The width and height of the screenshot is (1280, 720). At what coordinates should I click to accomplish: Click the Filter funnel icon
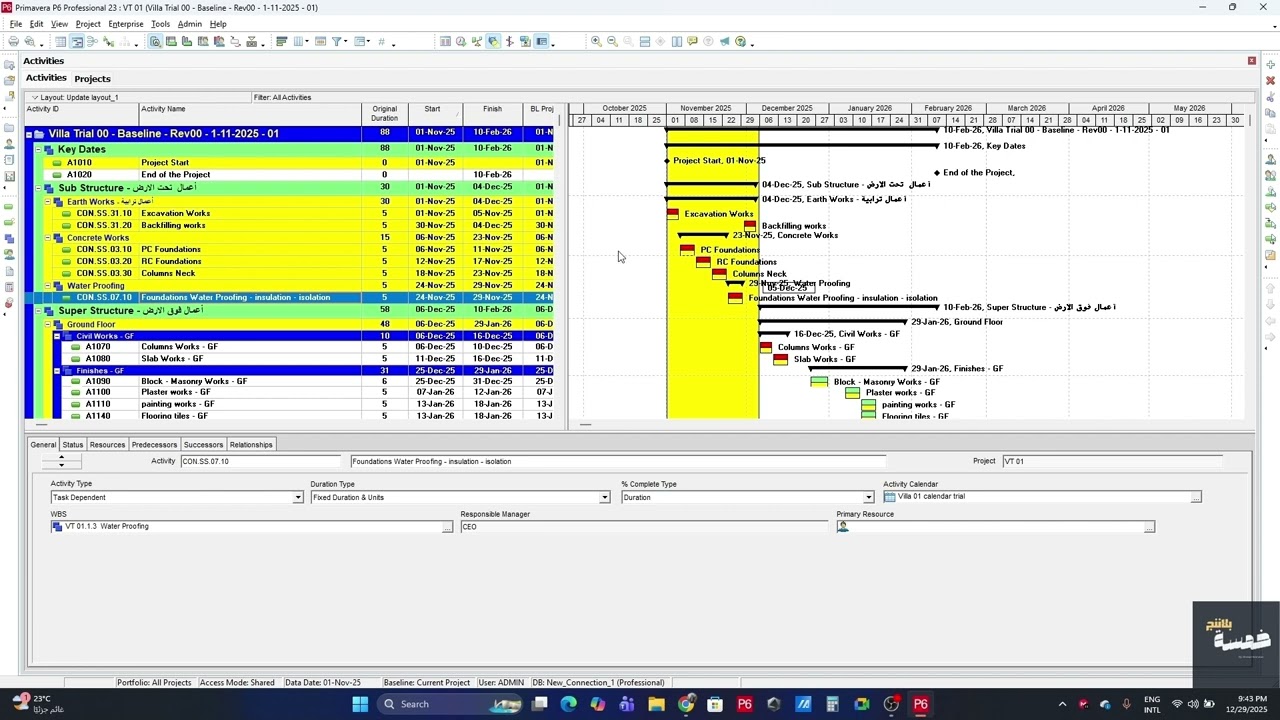coord(337,42)
